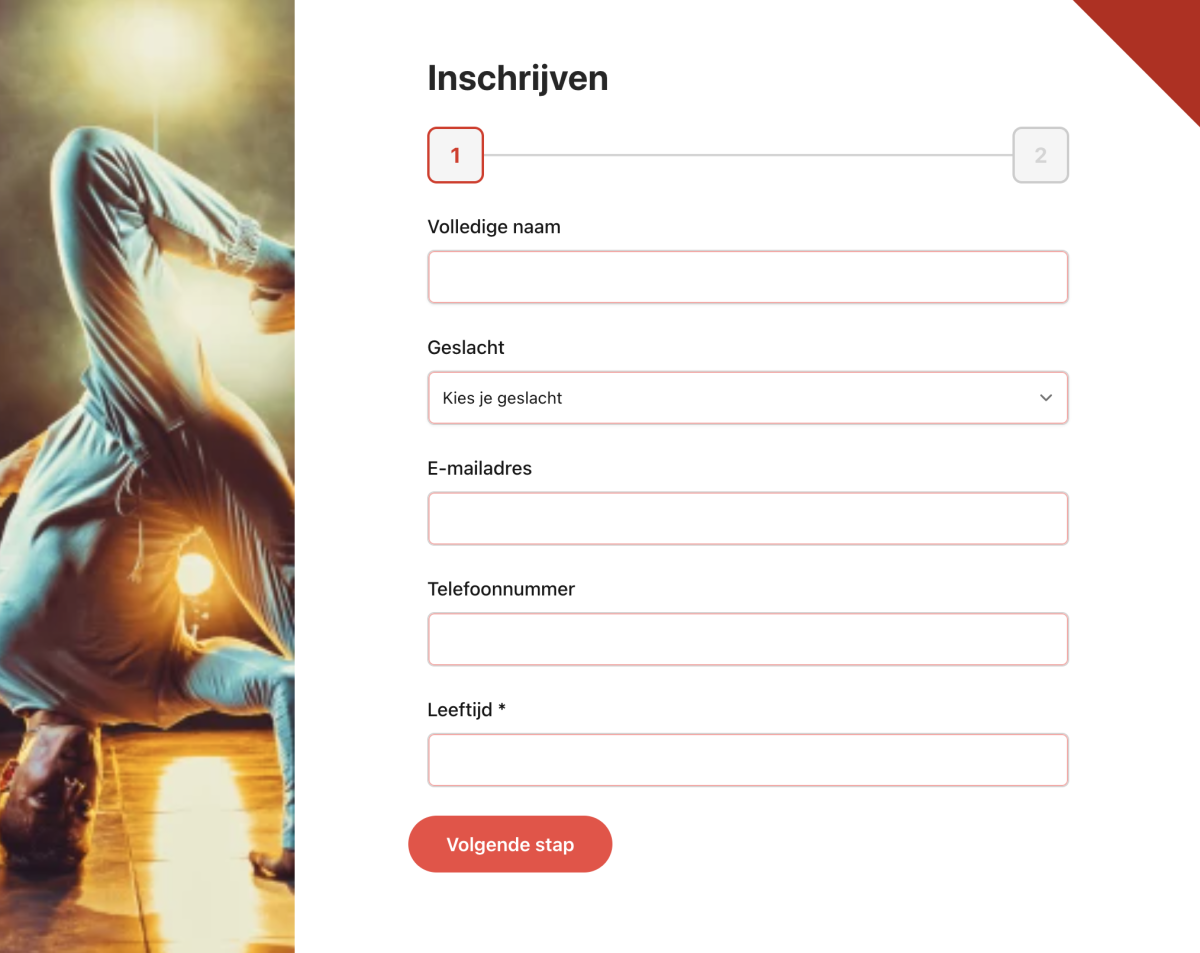Click the E-mailadres label text
Image resolution: width=1200 pixels, height=953 pixels.
point(480,468)
